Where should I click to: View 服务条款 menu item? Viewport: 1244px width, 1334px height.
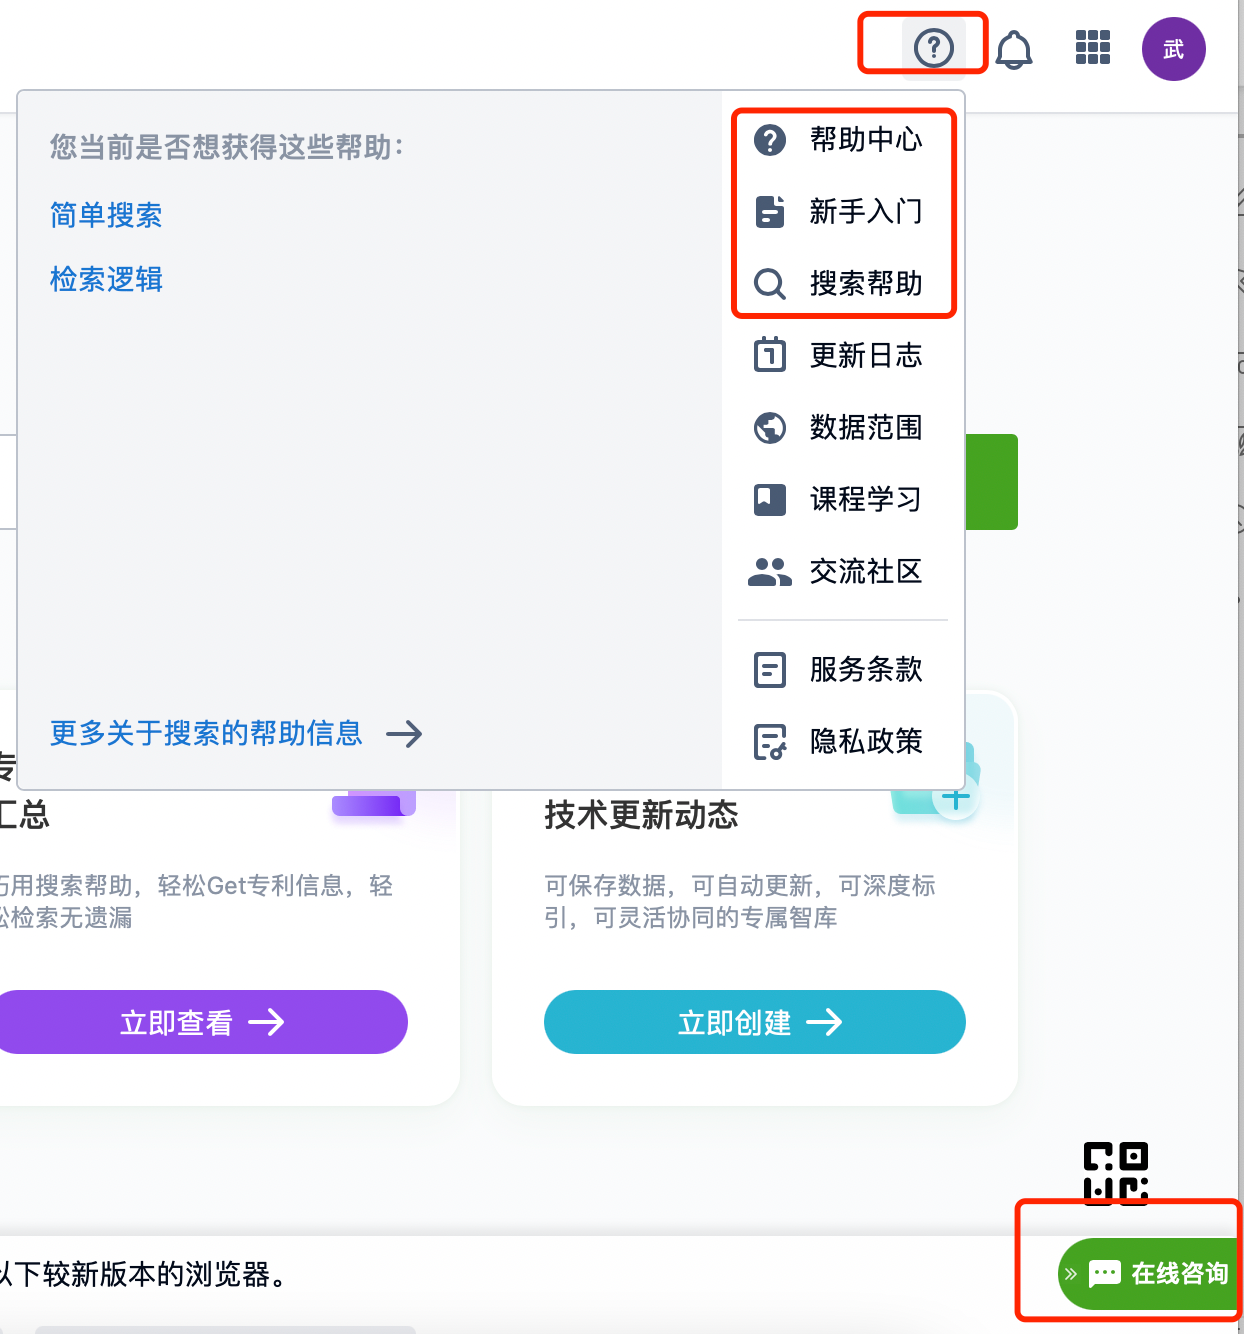point(865,669)
